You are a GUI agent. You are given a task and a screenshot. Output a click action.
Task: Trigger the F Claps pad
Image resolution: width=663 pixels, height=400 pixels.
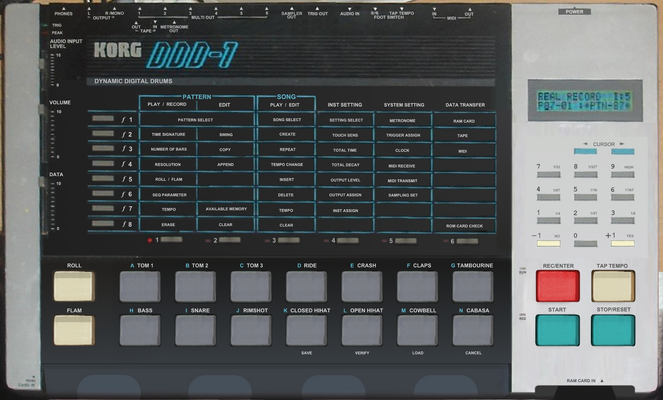pyautogui.click(x=417, y=287)
